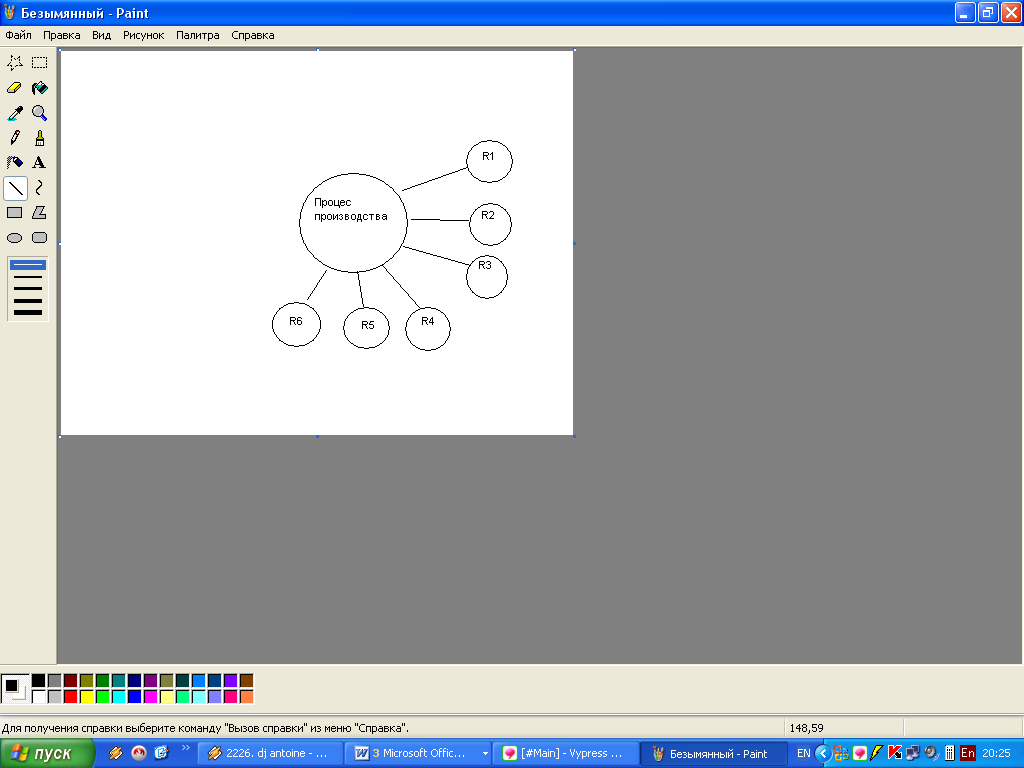
Task: Select the rectangular Select tool
Action: coord(40,63)
